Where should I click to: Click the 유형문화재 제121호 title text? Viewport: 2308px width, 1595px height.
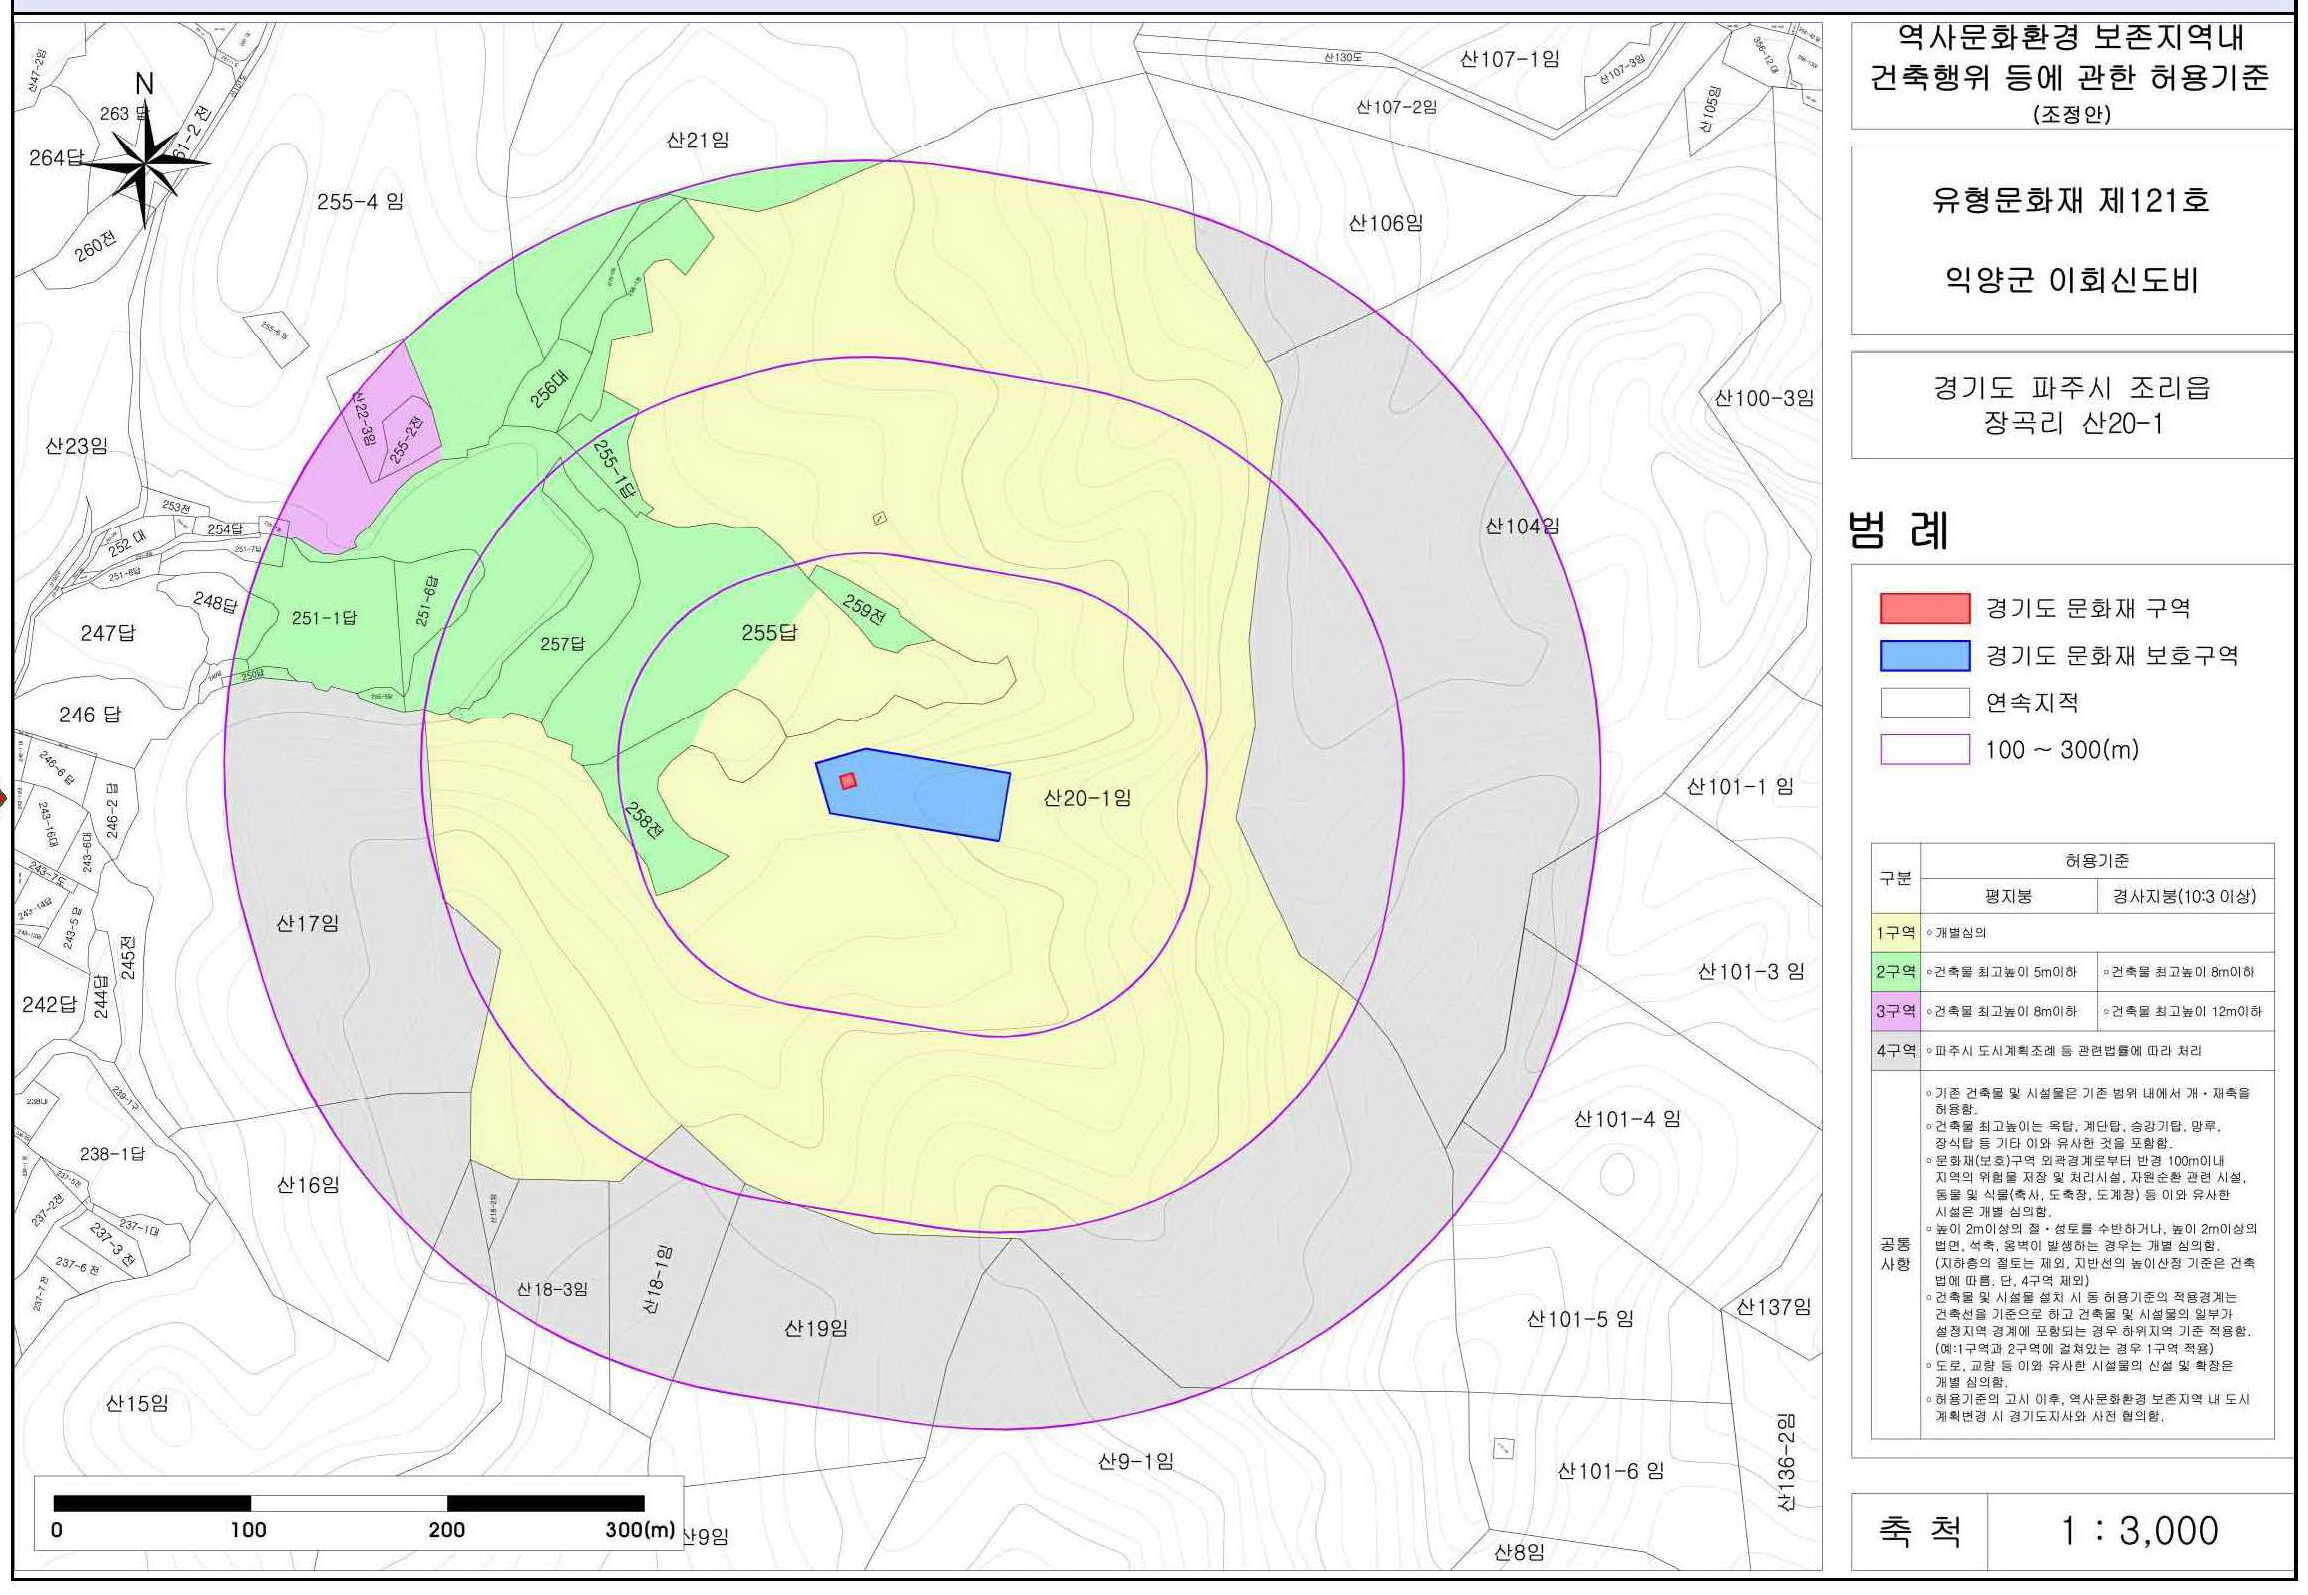coord(2070,201)
